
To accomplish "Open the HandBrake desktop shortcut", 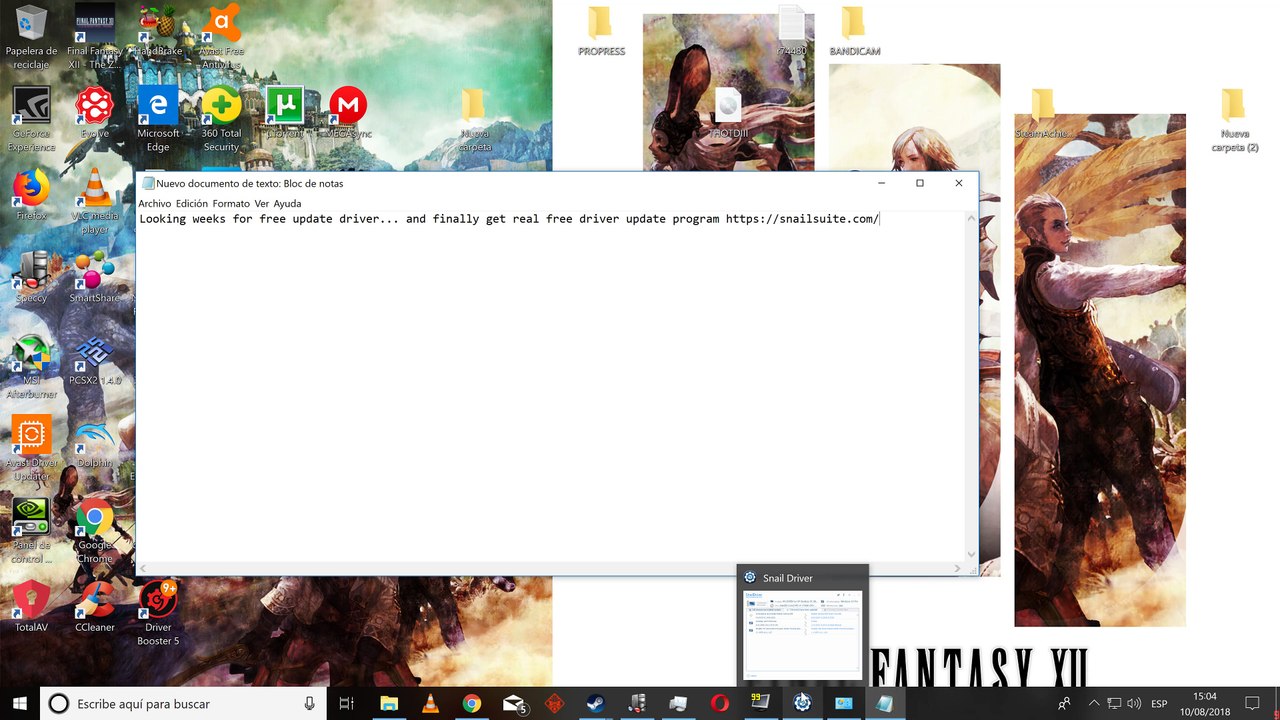I will click(x=158, y=30).
